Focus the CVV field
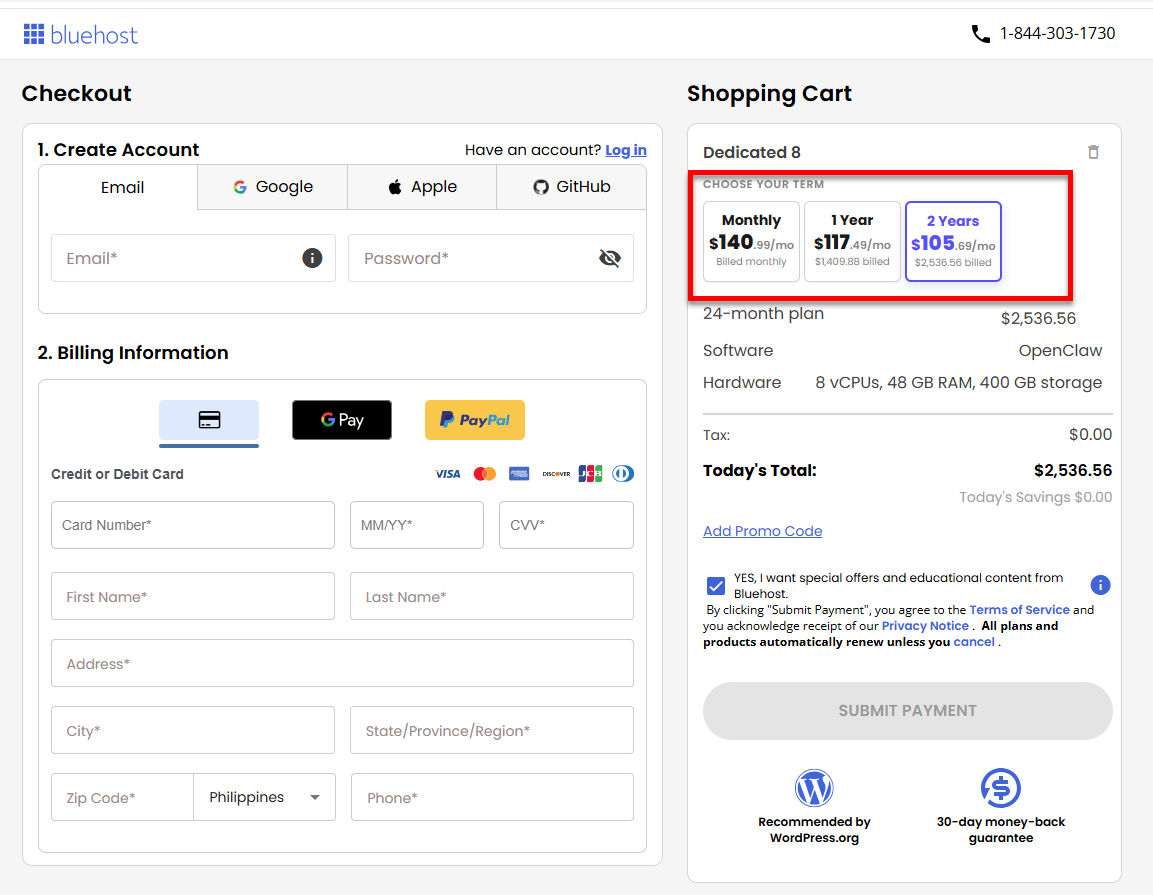 566,525
